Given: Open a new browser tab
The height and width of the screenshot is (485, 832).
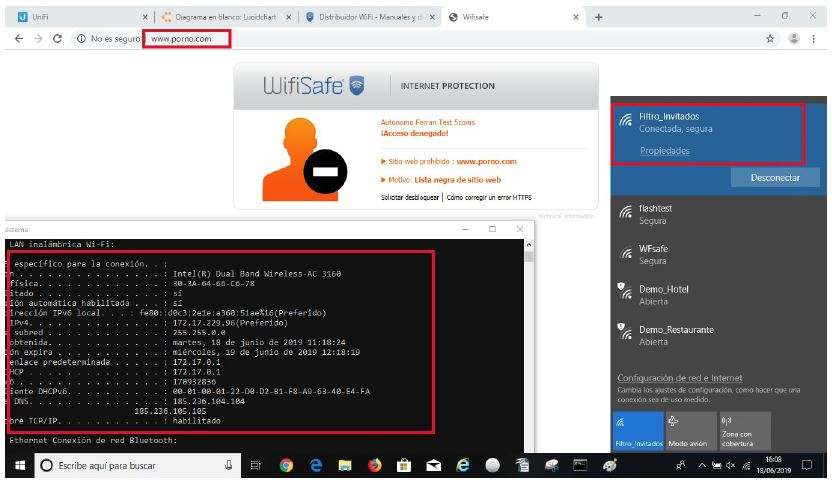Looking at the screenshot, I should coord(599,17).
